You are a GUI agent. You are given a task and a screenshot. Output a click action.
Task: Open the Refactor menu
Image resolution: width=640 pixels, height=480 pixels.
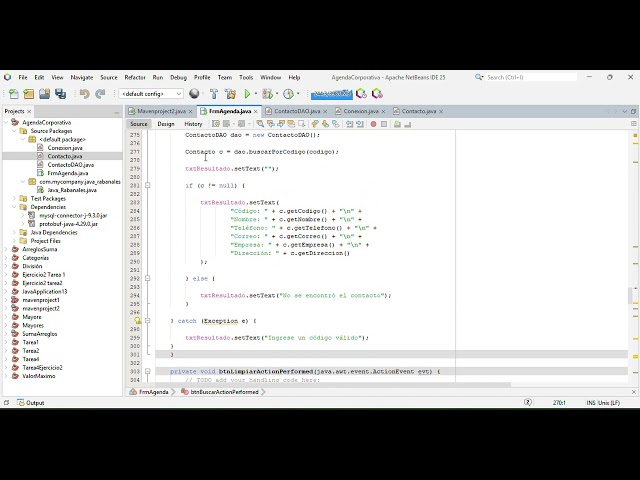(x=135, y=77)
